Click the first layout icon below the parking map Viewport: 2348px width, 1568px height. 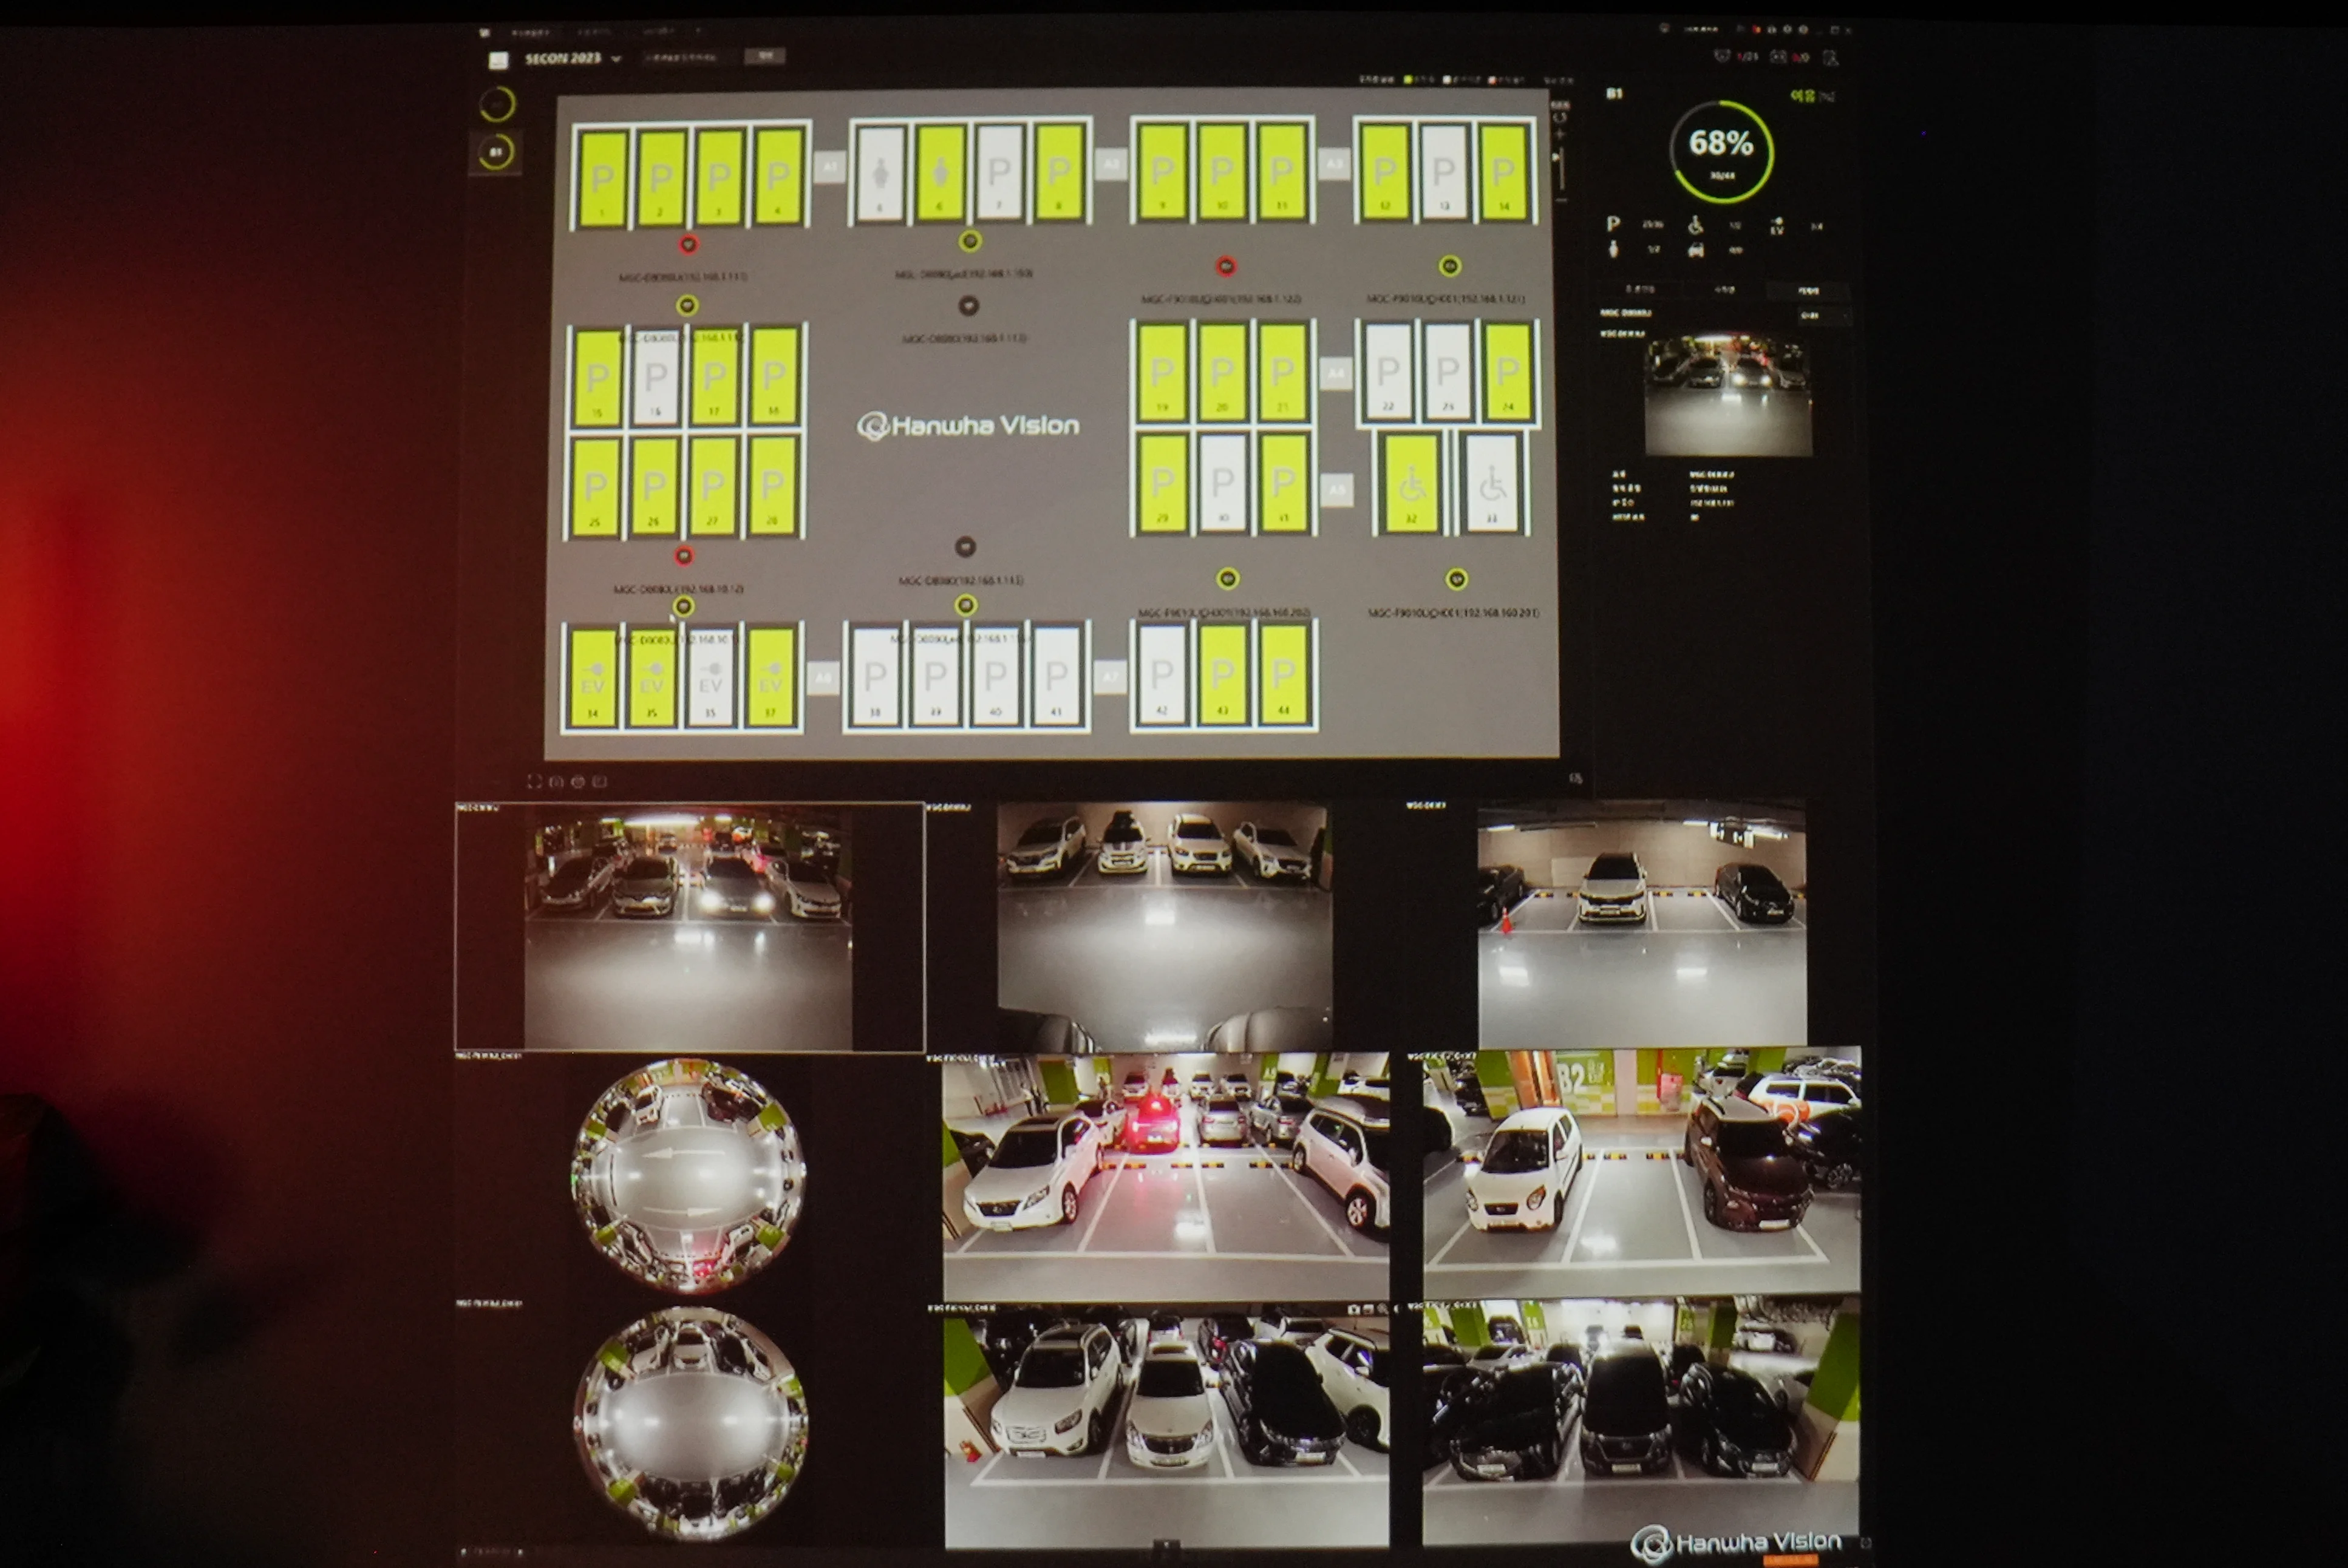(534, 782)
